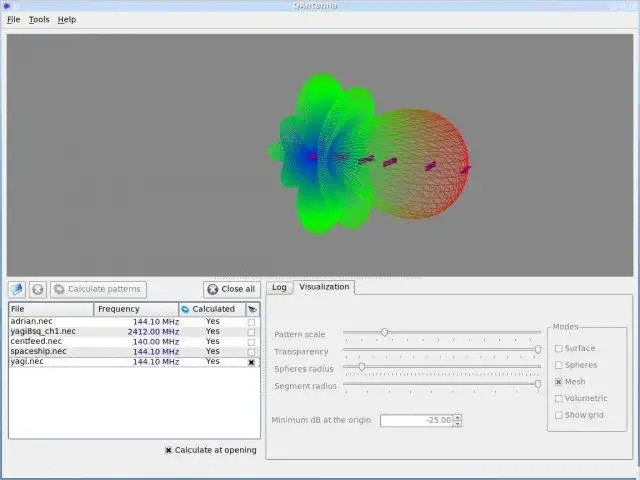
Task: Open the Tools menu
Action: 39,20
